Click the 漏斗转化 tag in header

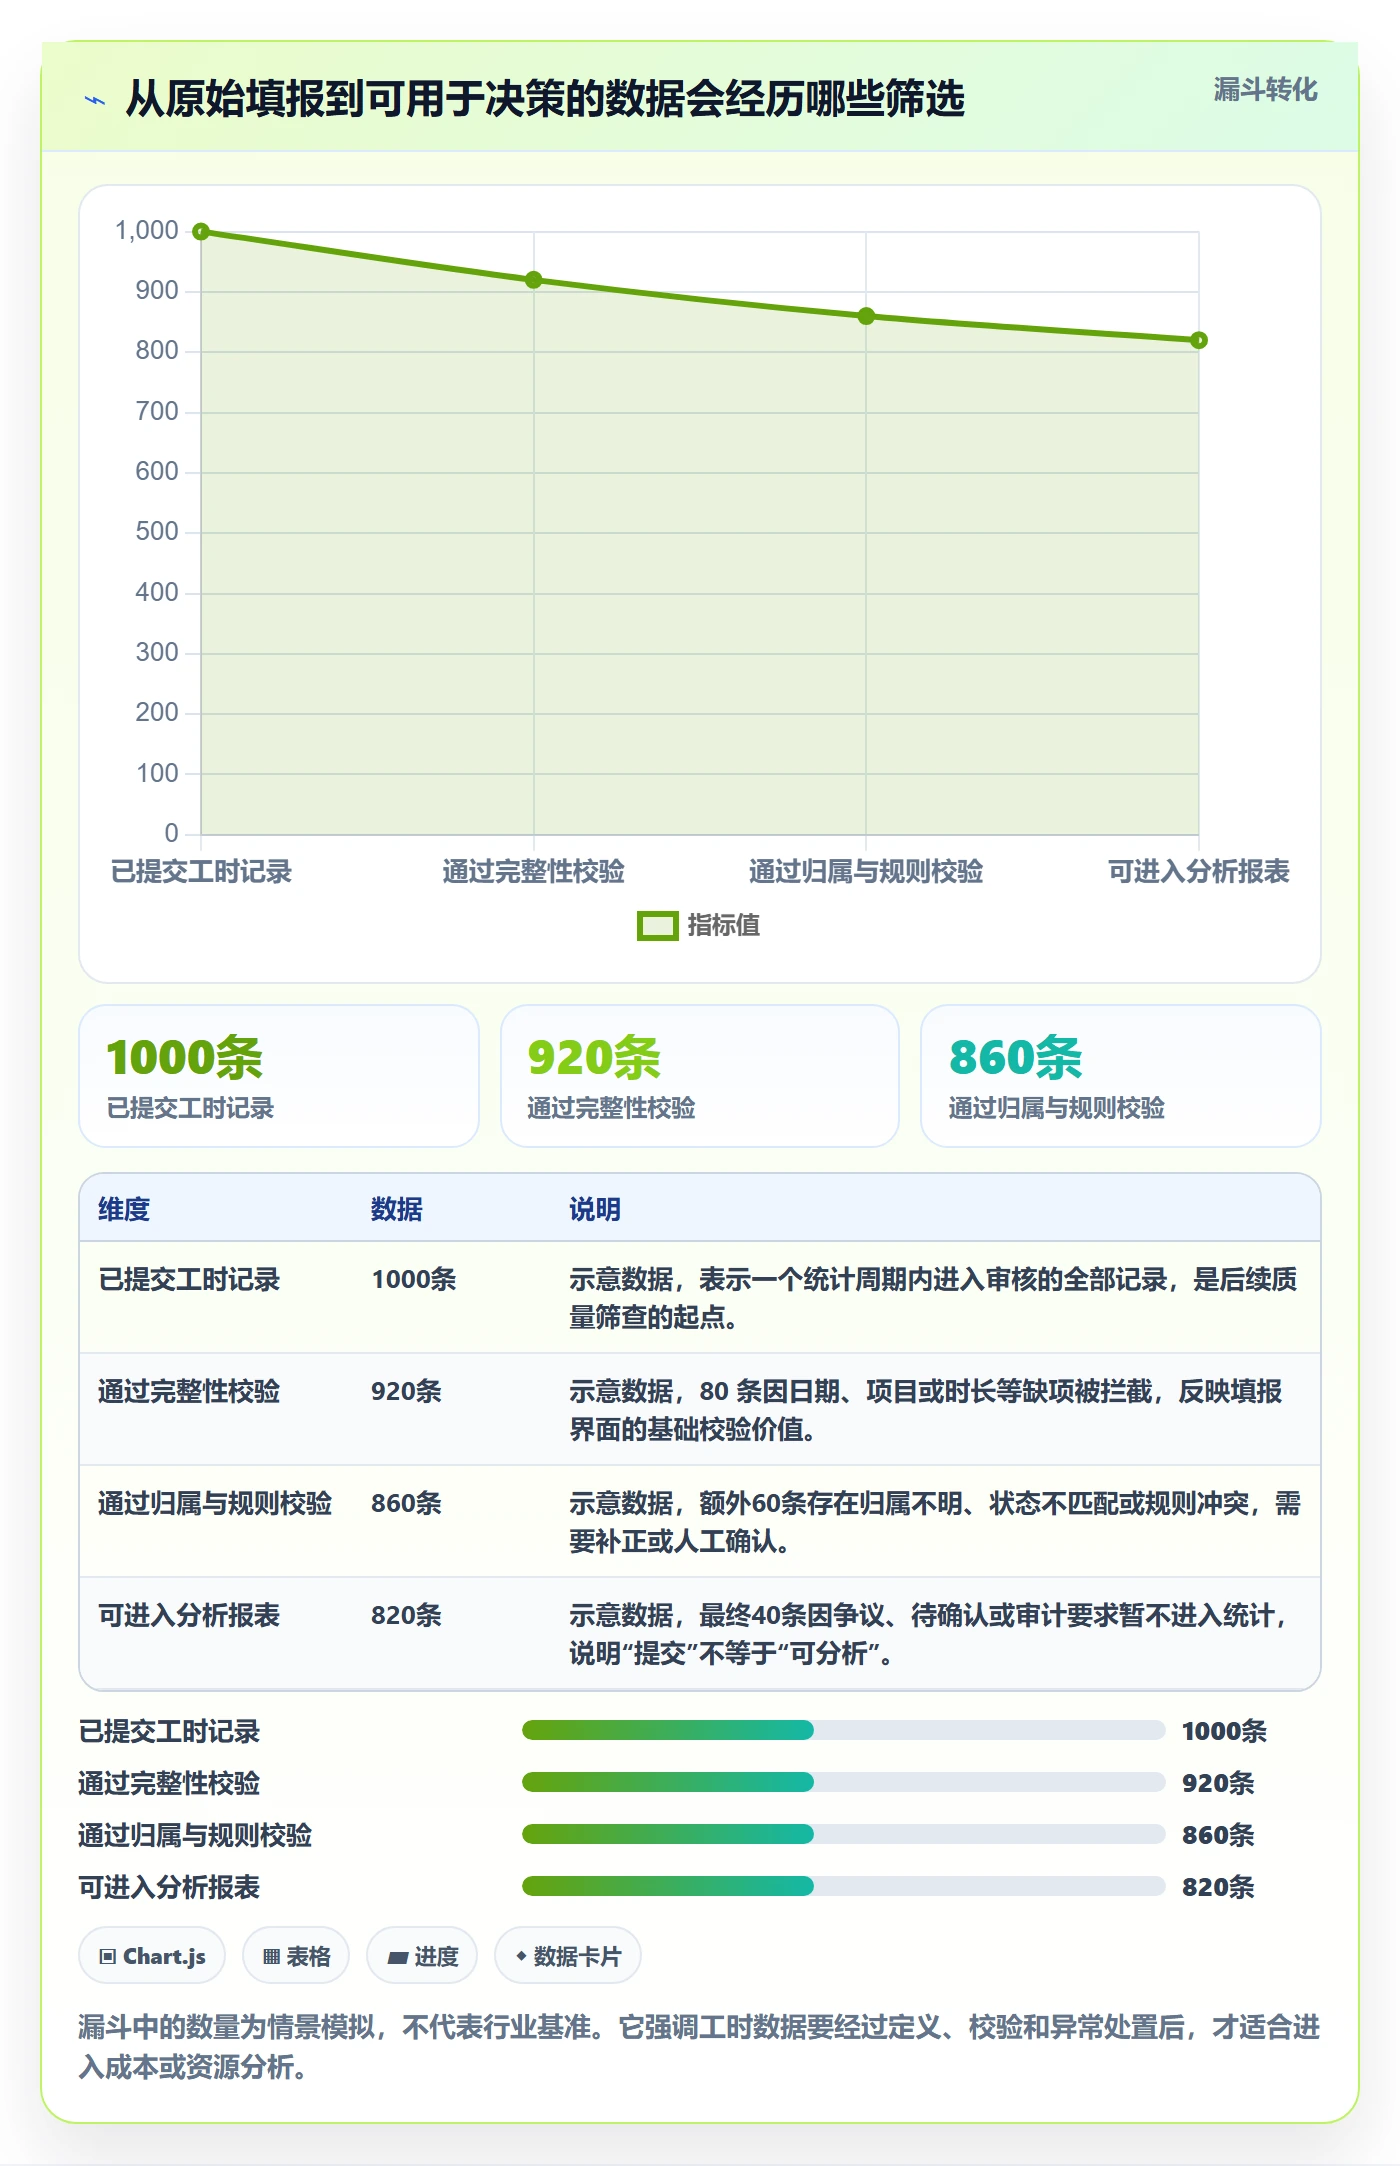click(1265, 90)
